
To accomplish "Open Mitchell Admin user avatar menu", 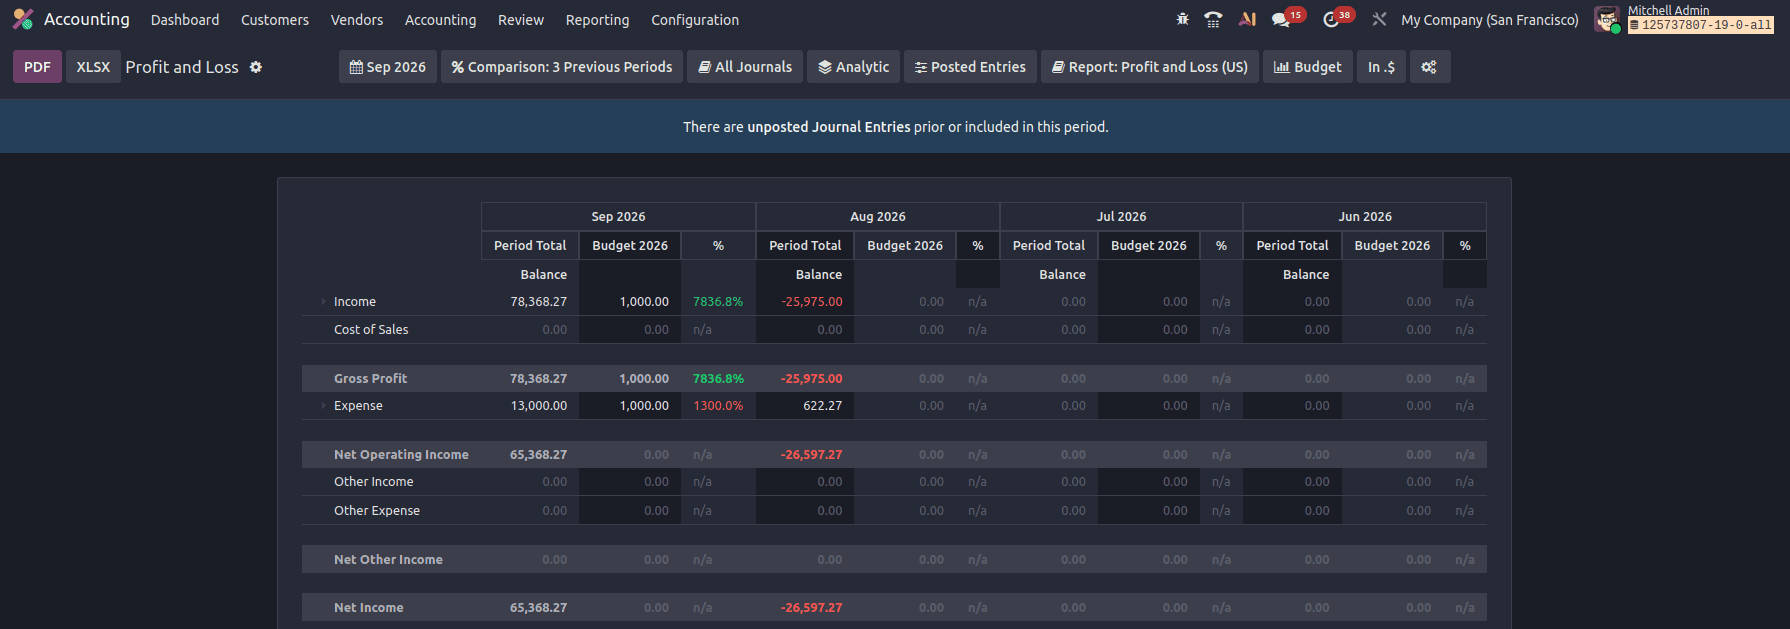I will (1607, 19).
